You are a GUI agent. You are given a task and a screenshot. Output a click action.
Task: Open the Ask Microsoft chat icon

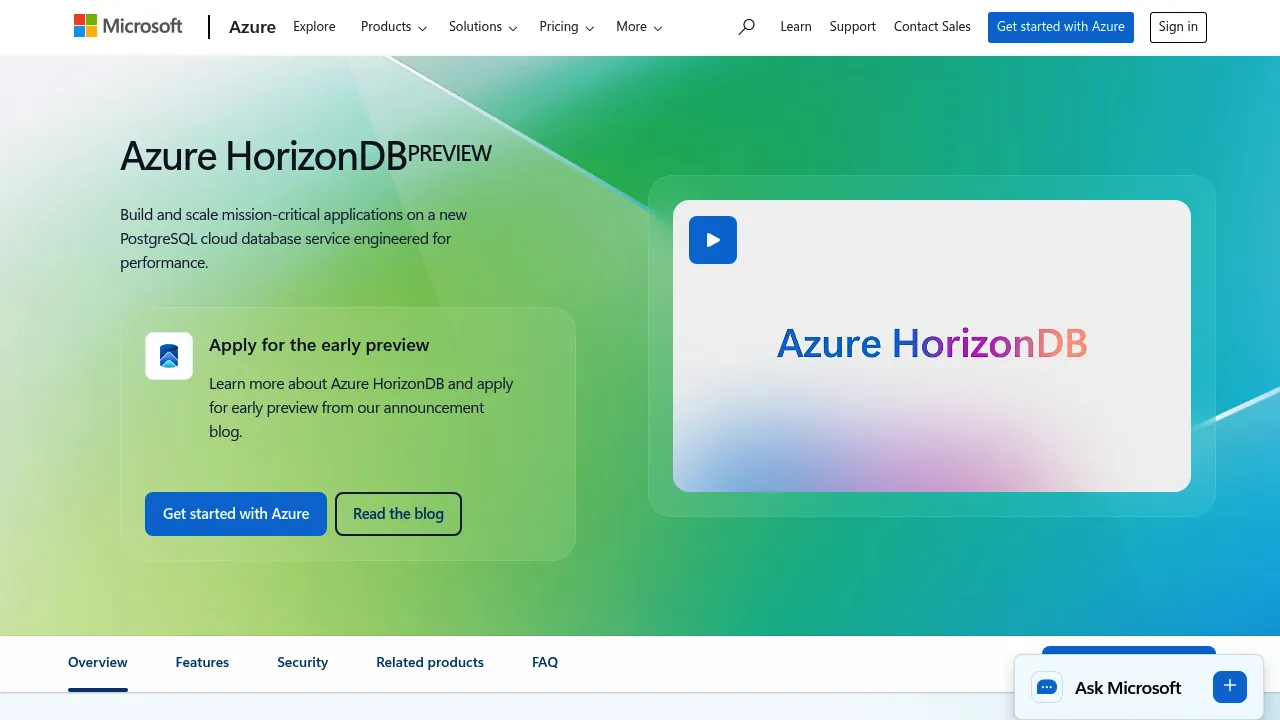pos(1047,687)
